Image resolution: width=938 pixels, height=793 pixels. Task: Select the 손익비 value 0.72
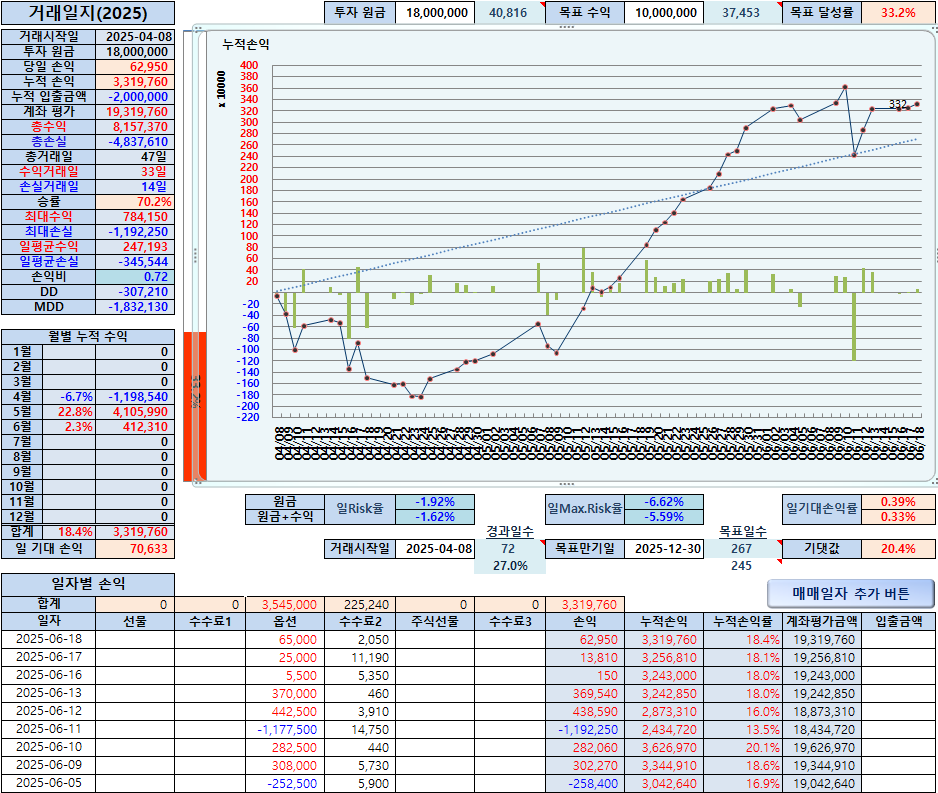135,277
